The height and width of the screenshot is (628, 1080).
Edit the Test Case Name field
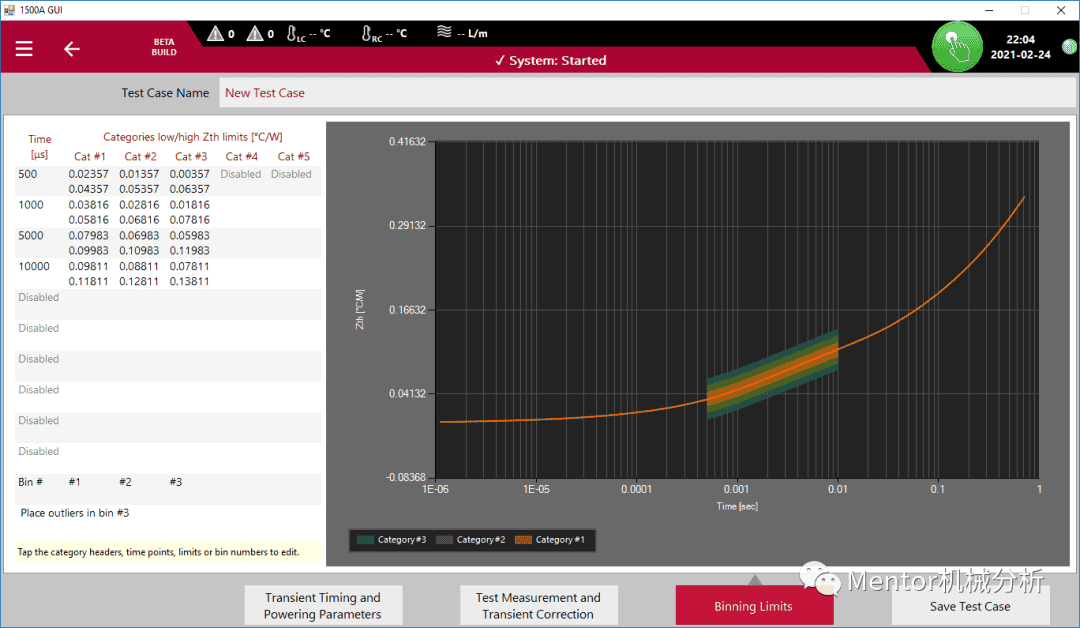coord(646,93)
